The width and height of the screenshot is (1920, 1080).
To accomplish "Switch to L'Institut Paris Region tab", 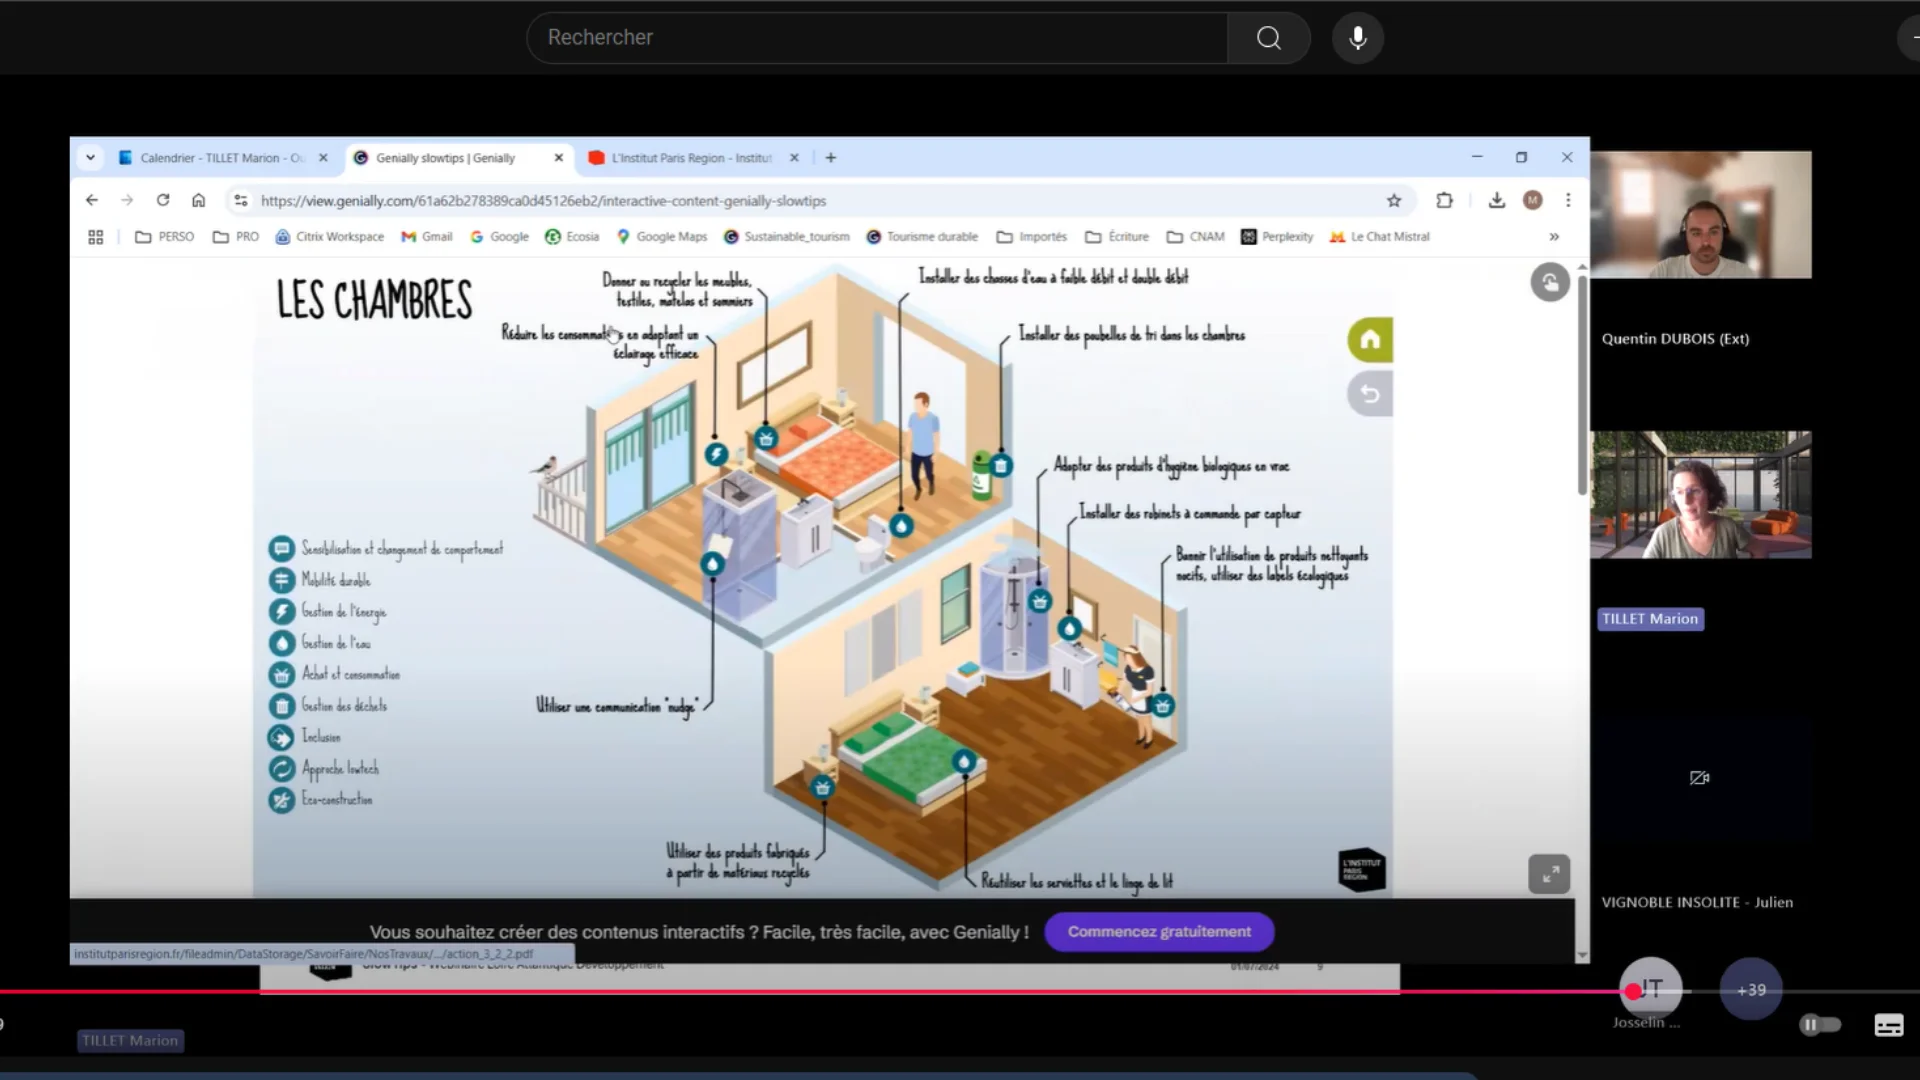I will pyautogui.click(x=690, y=158).
